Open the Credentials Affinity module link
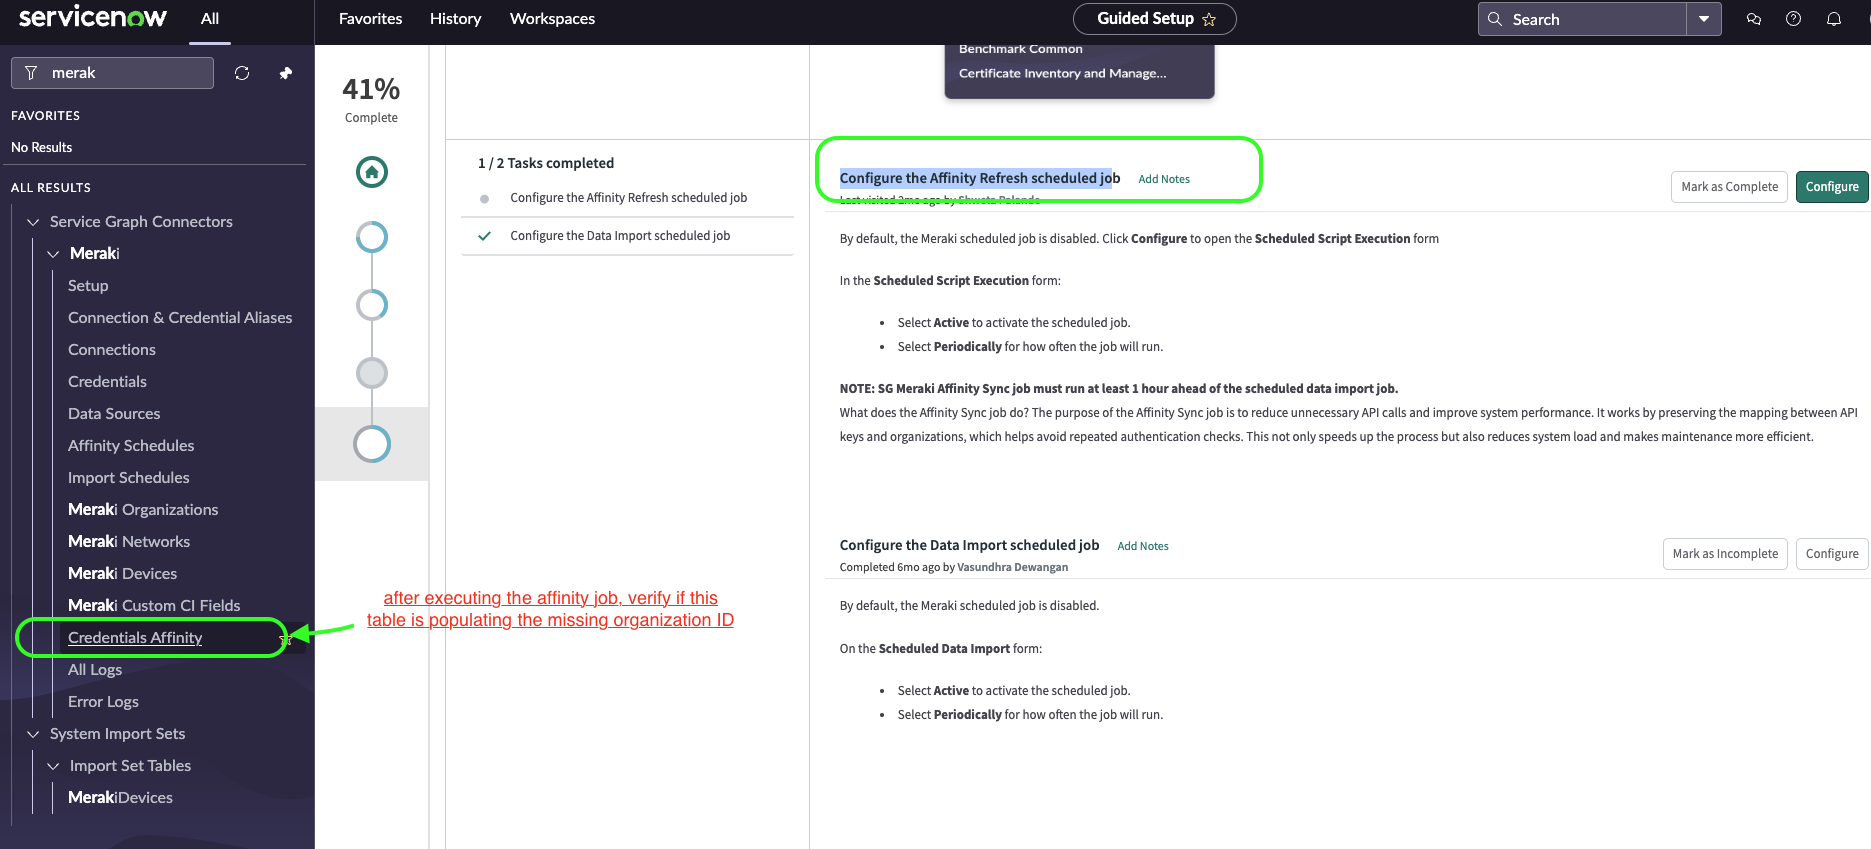Screen dimensions: 1871x849 135,638
